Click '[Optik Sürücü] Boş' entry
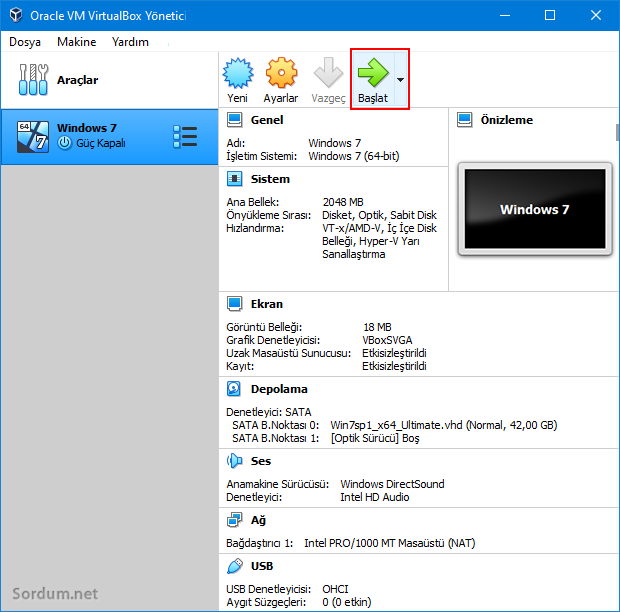Image resolution: width=620 pixels, height=612 pixels. 375,438
